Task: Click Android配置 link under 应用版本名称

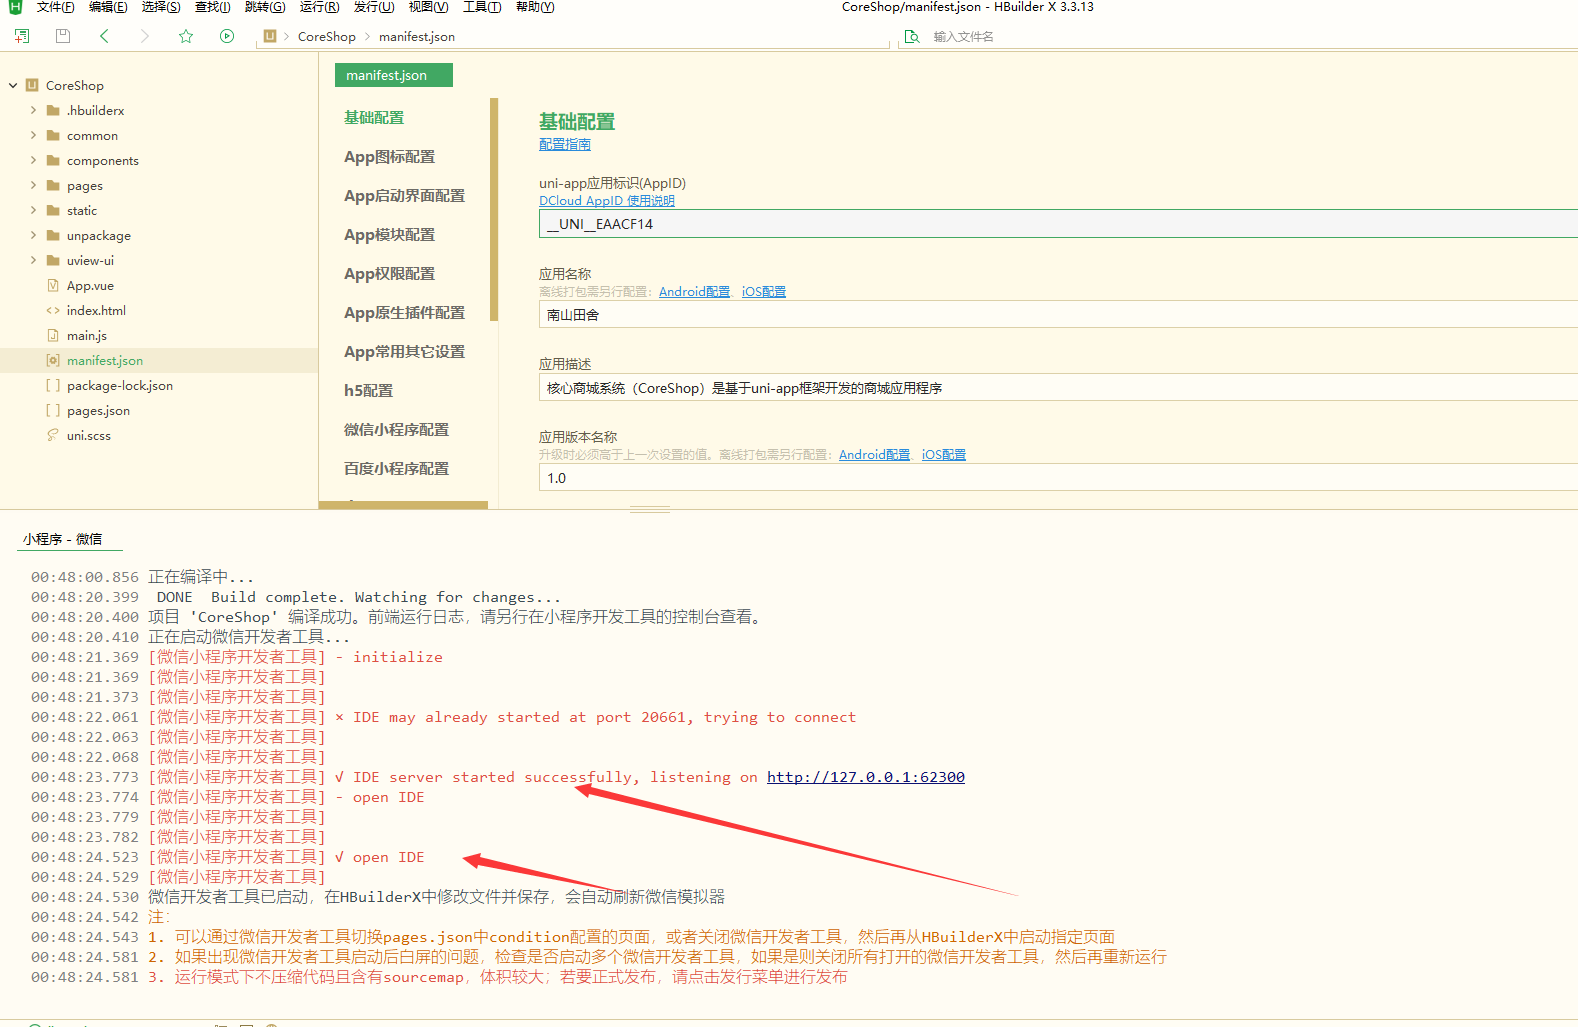Action: click(x=874, y=455)
